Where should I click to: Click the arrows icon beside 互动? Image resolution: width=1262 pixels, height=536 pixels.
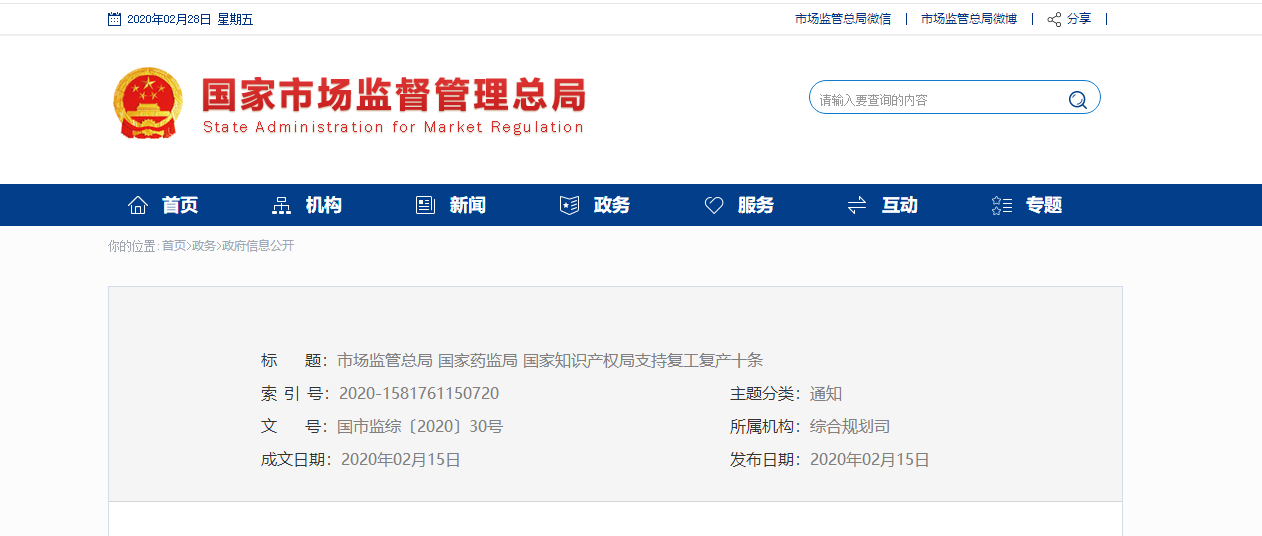pyautogui.click(x=857, y=205)
